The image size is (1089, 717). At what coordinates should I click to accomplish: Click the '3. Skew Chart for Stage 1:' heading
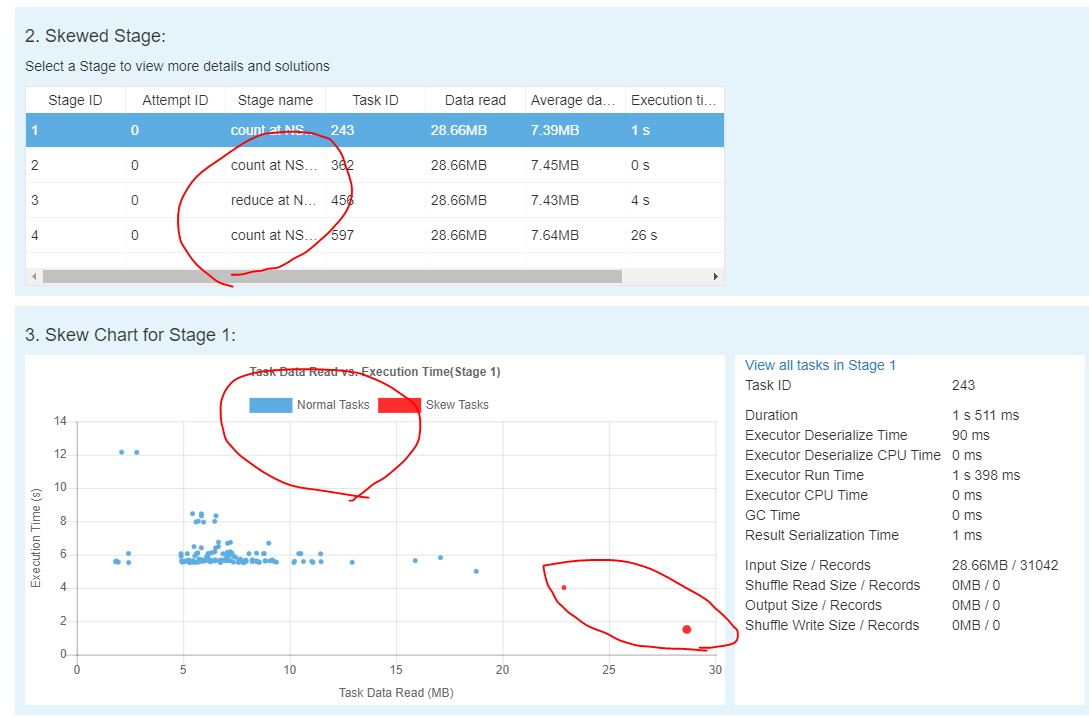[131, 335]
